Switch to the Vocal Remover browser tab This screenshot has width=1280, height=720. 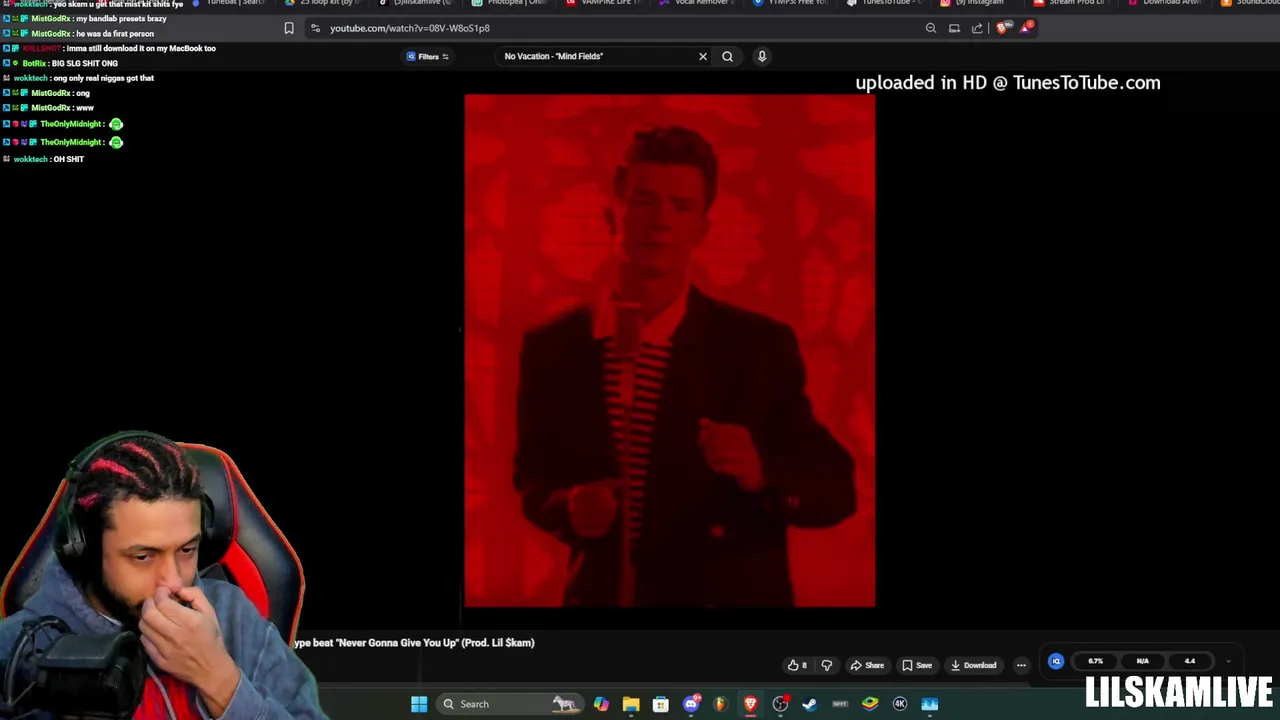pyautogui.click(x=700, y=3)
